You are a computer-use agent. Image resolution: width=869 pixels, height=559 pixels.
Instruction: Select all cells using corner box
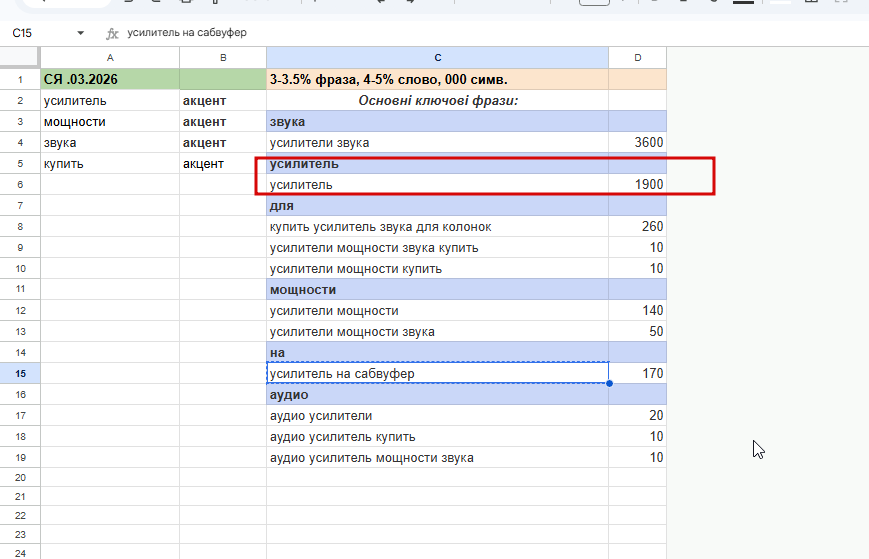pyautogui.click(x=20, y=57)
